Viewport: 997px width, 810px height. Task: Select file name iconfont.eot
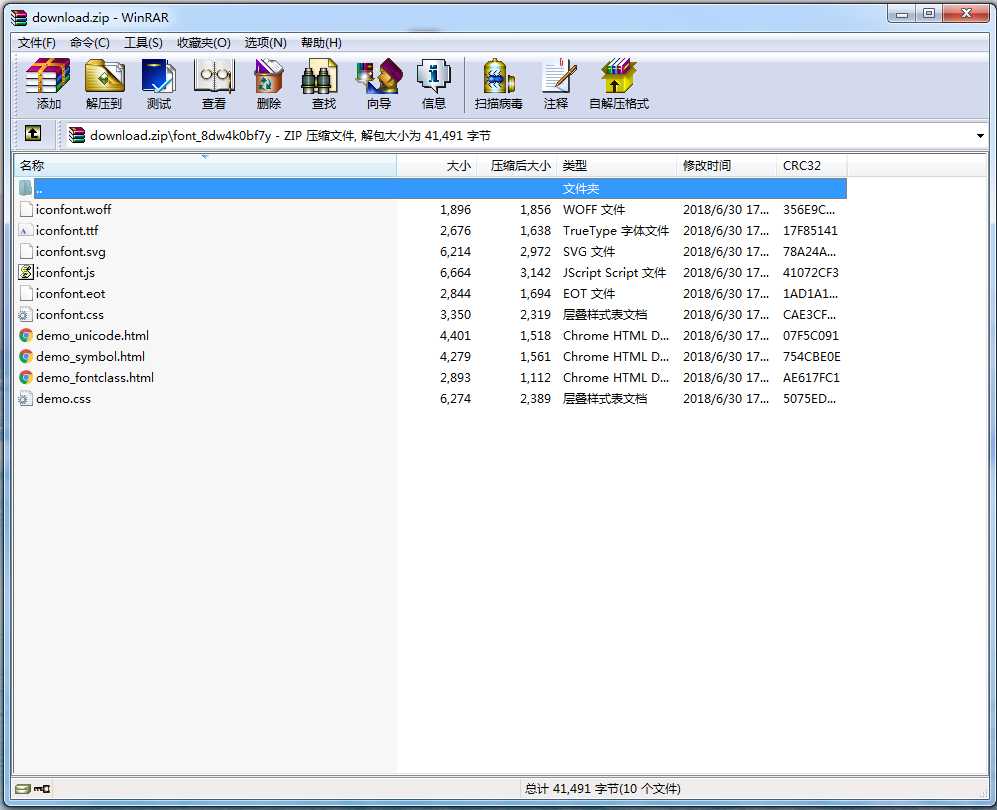[x=70, y=293]
